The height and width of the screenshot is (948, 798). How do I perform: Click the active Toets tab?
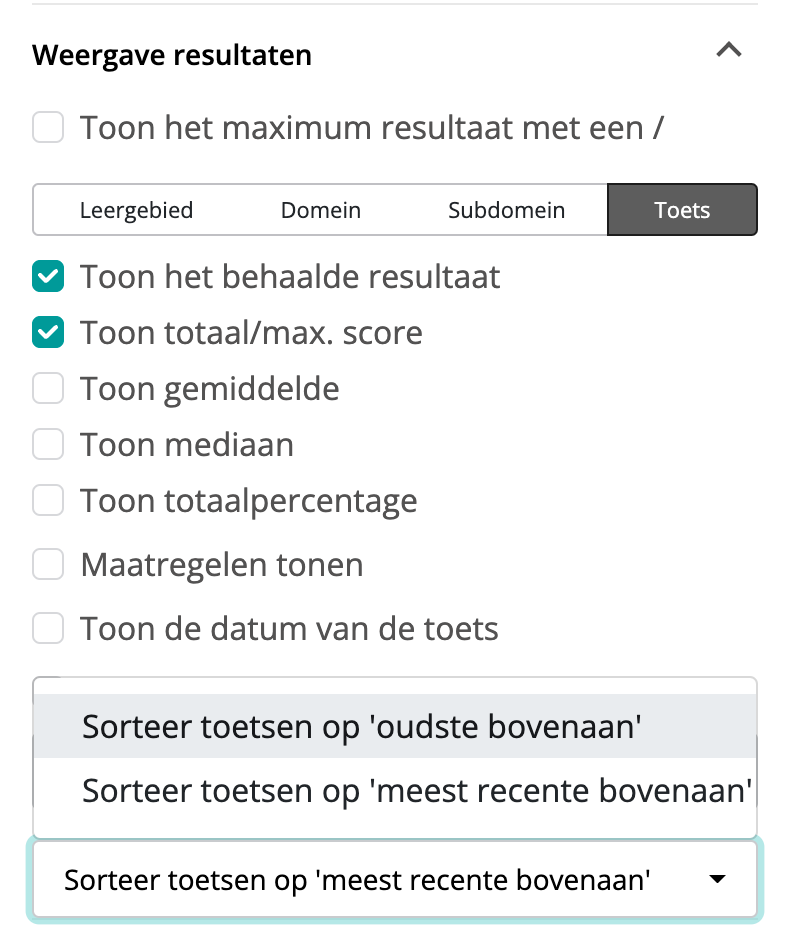click(x=682, y=210)
